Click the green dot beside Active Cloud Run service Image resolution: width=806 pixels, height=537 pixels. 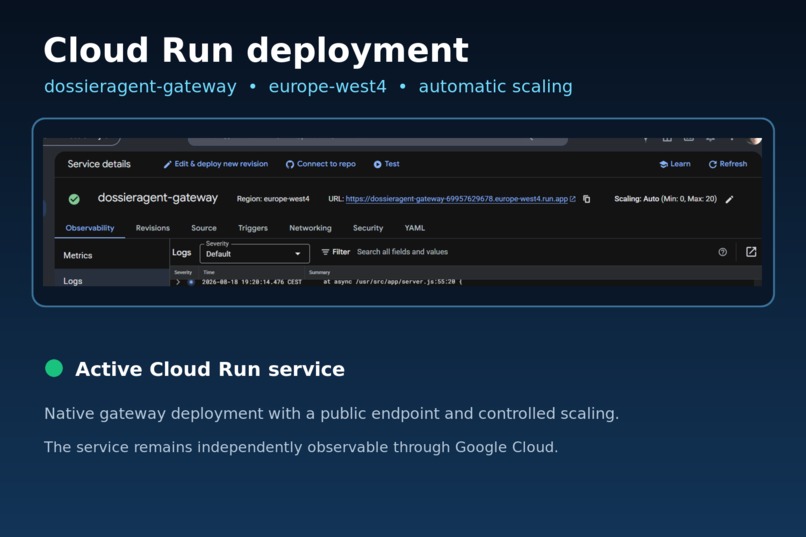point(54,368)
